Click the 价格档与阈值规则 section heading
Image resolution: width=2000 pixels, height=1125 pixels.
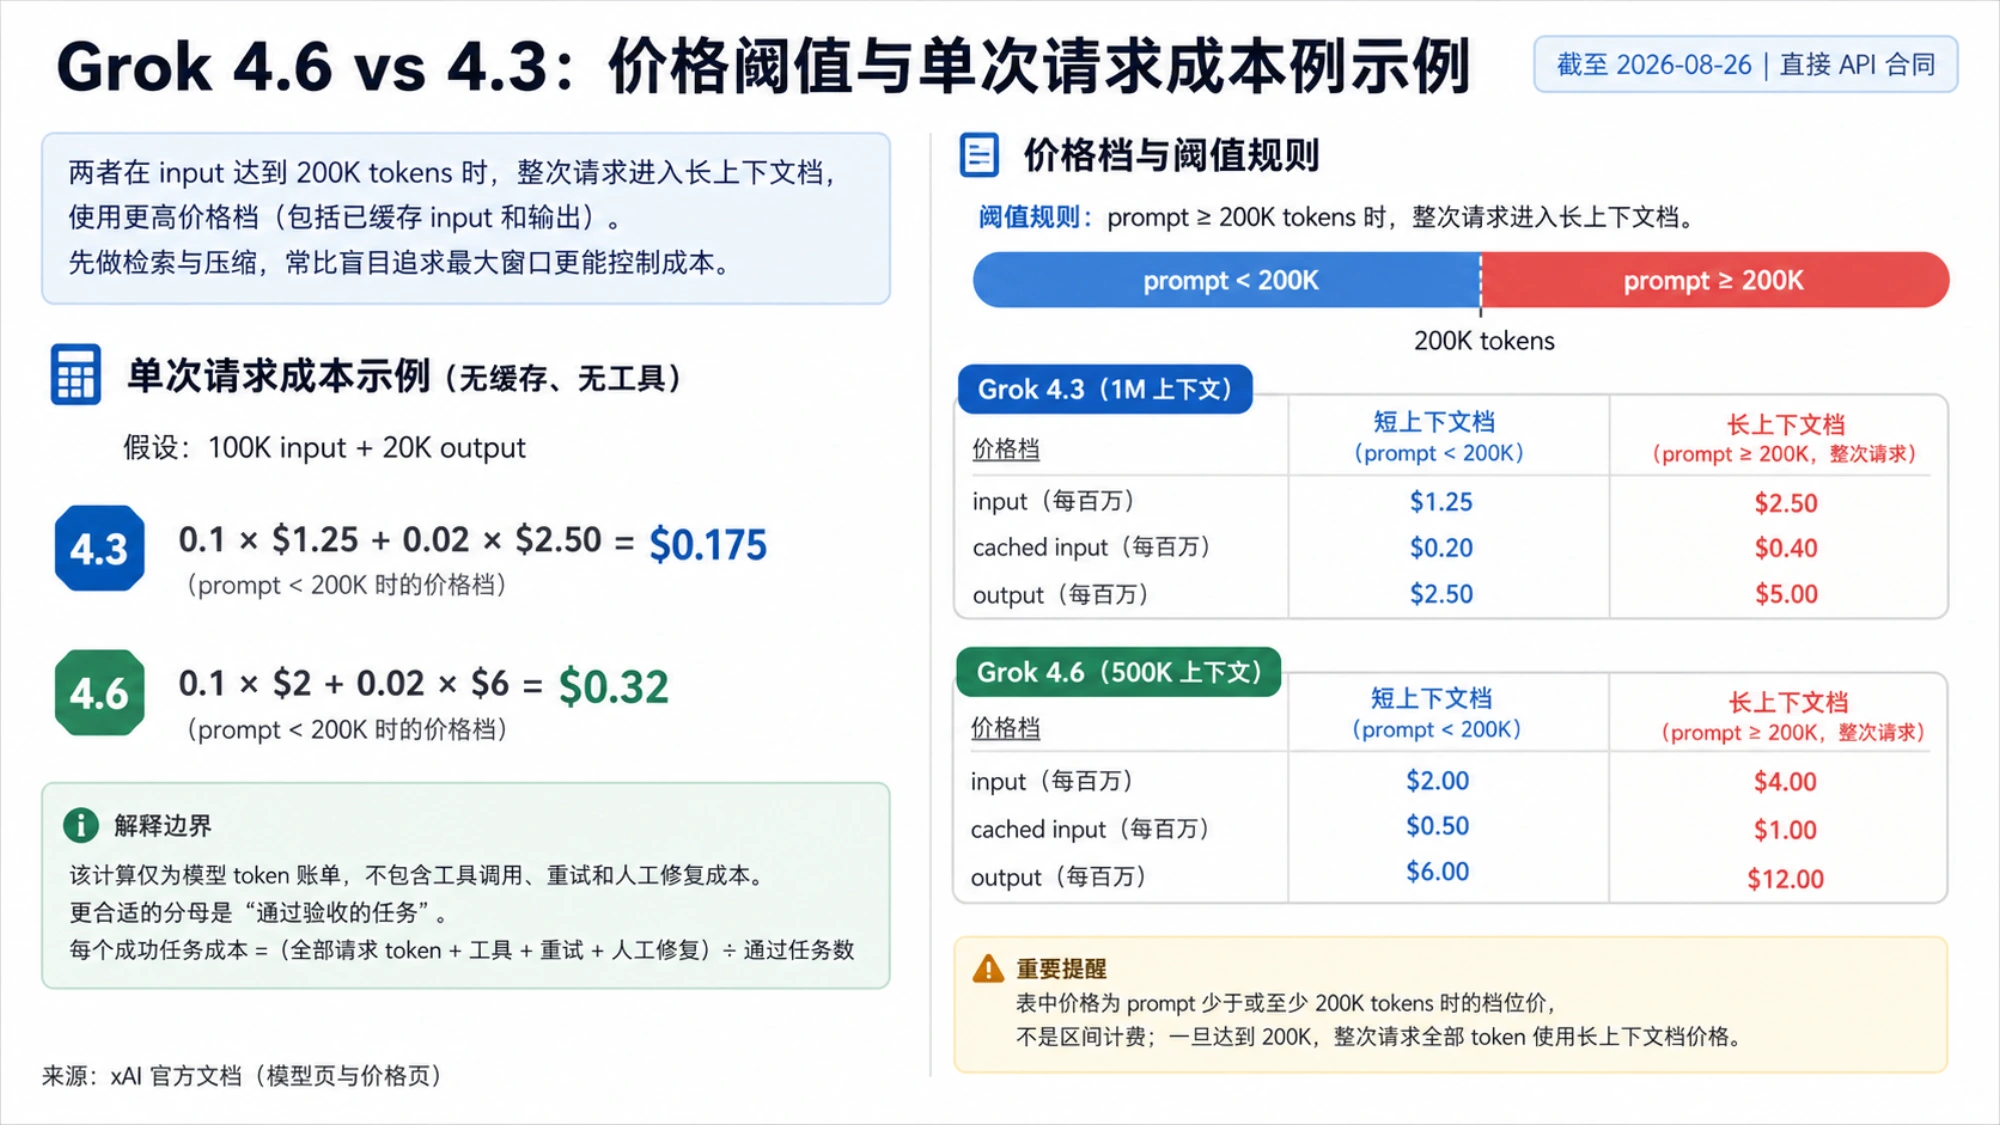[x=1171, y=155]
